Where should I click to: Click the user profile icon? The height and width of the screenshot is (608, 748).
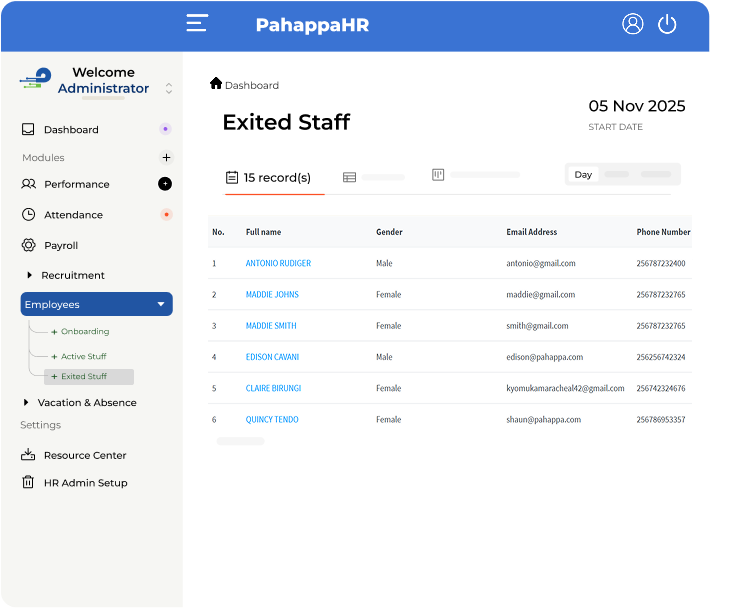click(632, 24)
